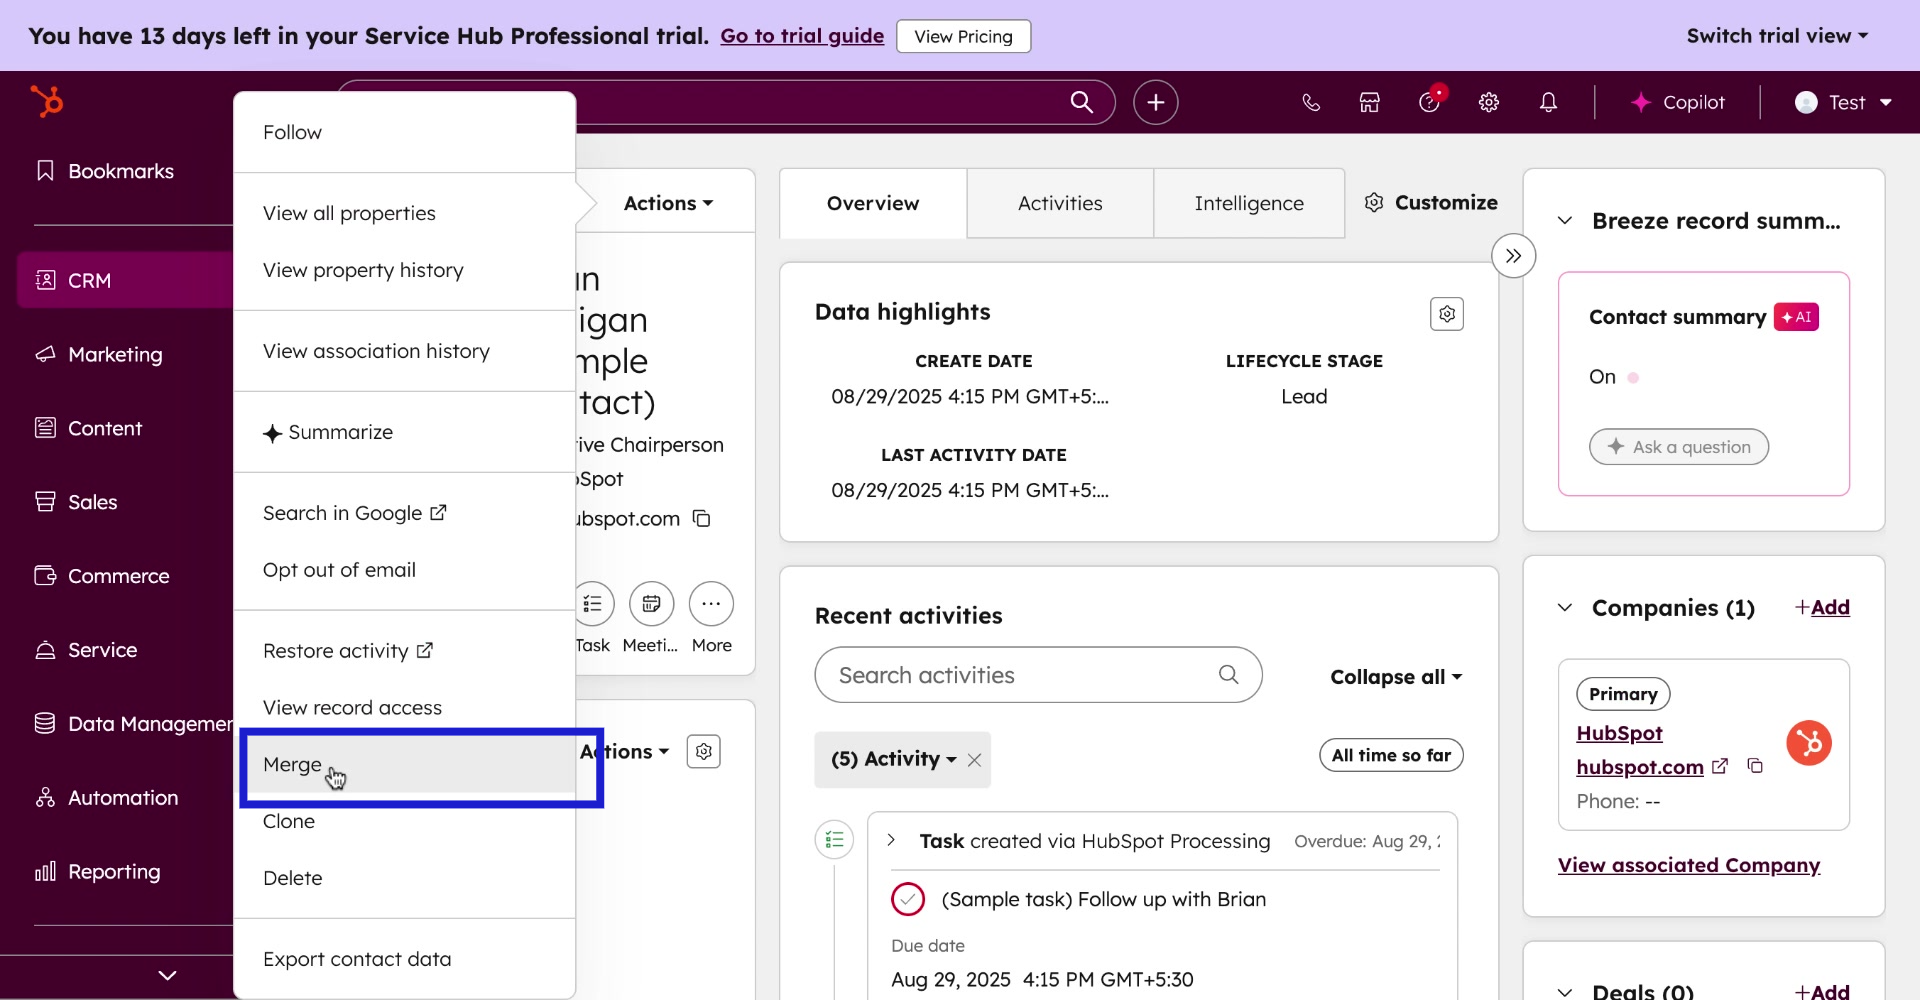Screen dimensions: 1920x1000
Task: Open the Actions dropdown
Action: pyautogui.click(x=667, y=202)
